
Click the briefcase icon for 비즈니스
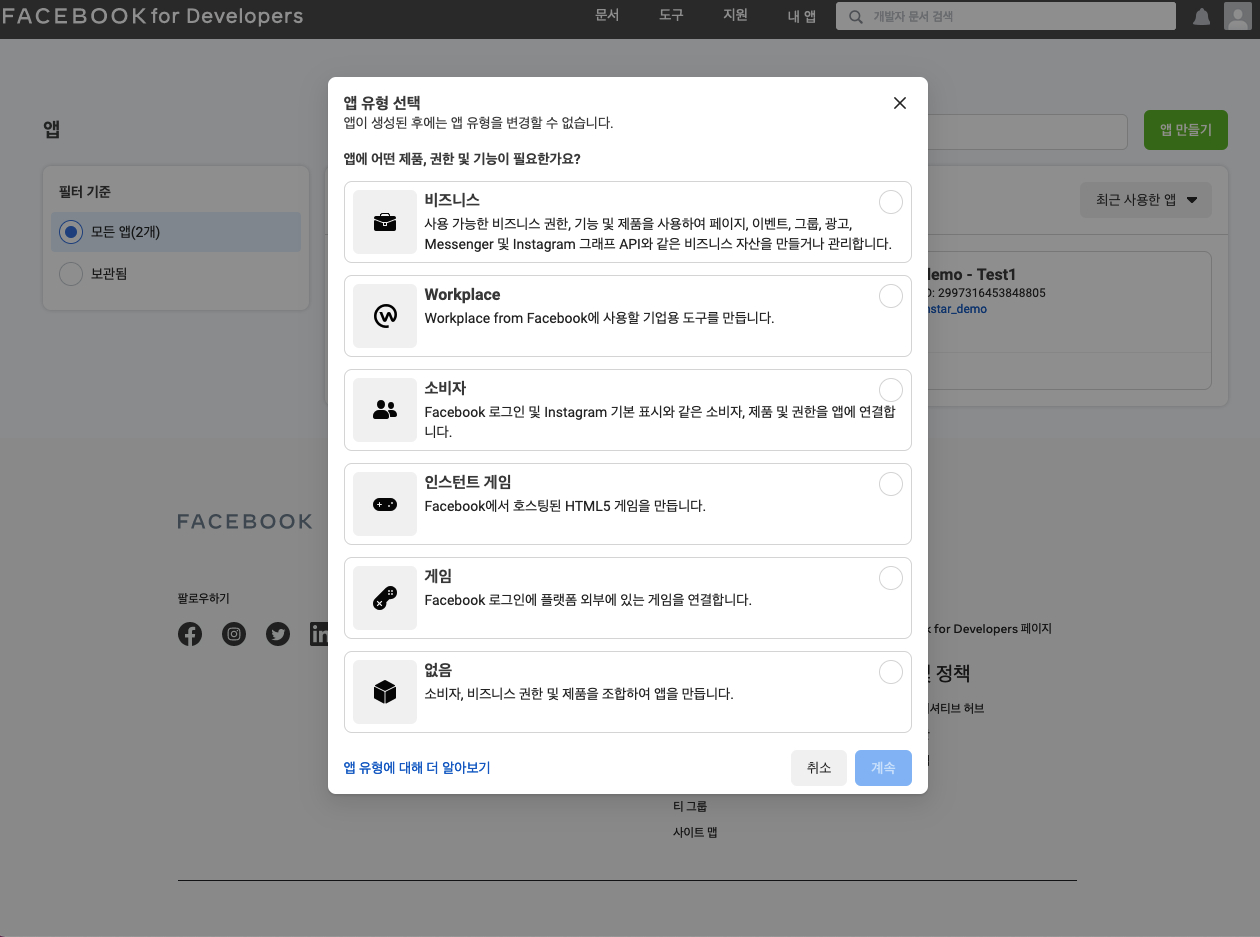pyautogui.click(x=385, y=222)
